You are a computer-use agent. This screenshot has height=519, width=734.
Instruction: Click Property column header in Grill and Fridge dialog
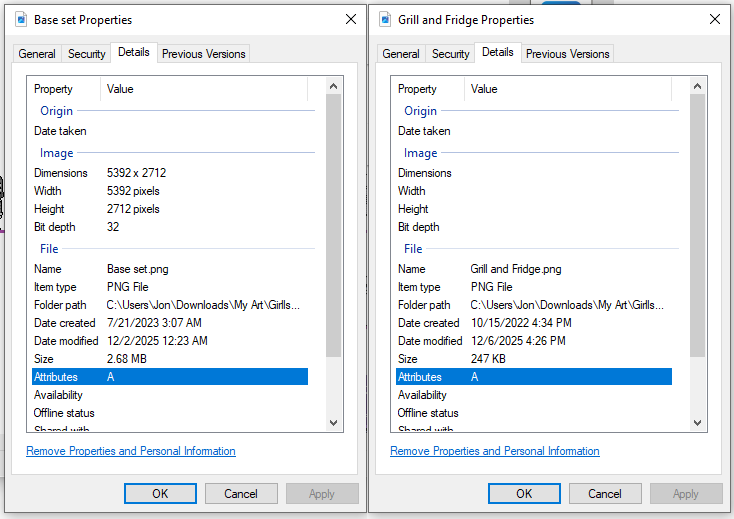(428, 89)
